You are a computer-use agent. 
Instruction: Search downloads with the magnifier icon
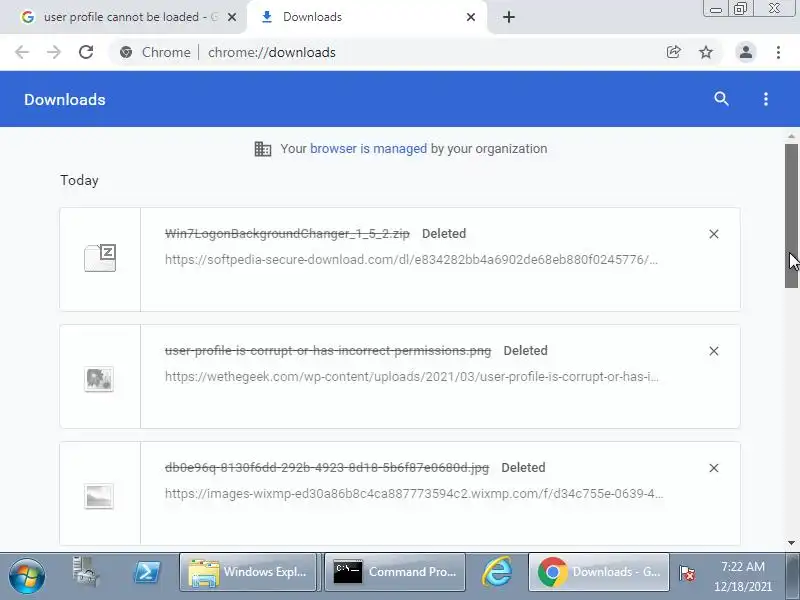(721, 99)
